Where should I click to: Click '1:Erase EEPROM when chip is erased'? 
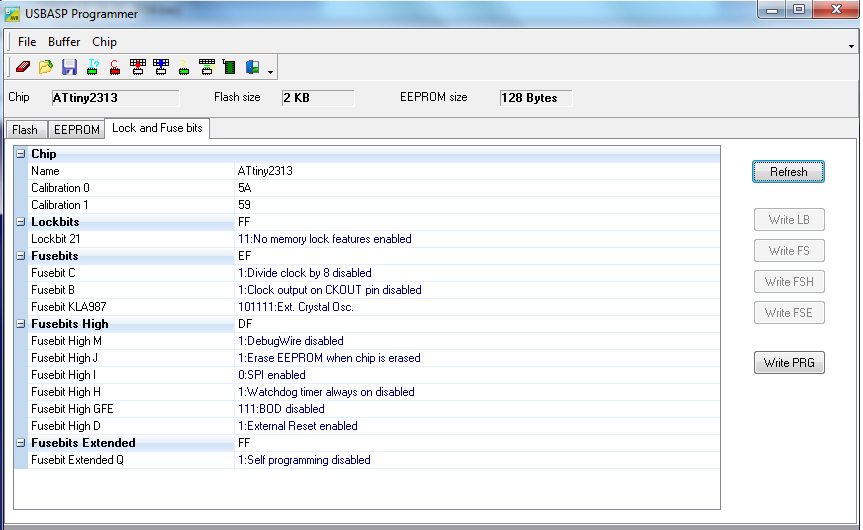click(x=329, y=358)
